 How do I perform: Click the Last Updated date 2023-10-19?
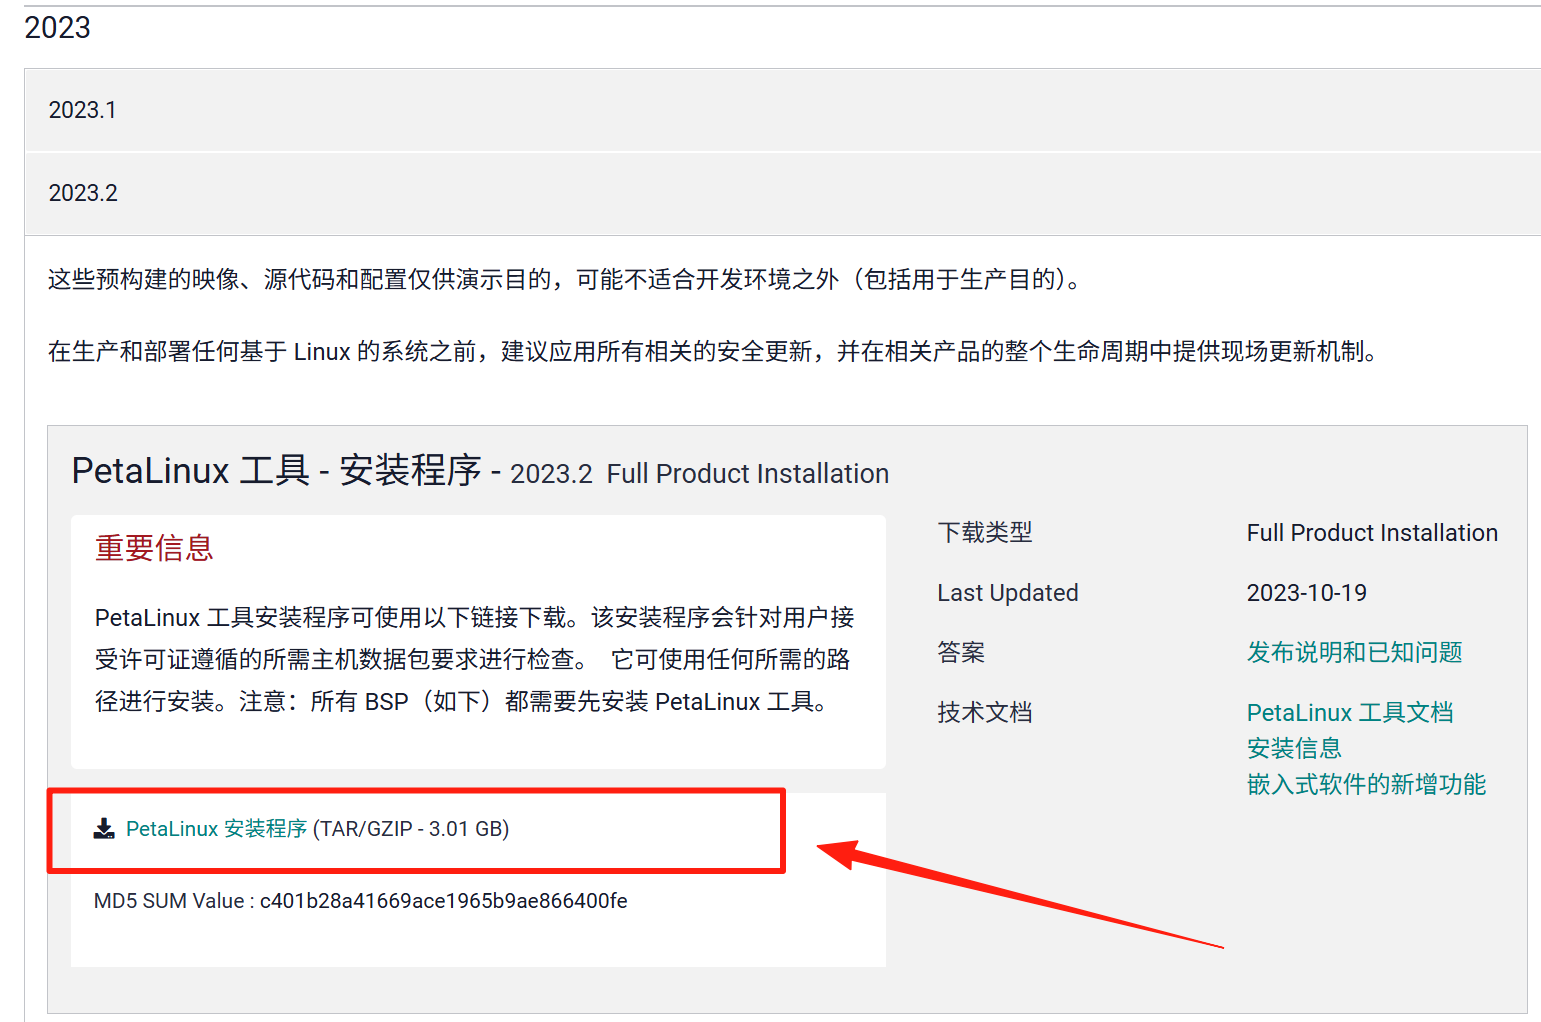(x=1307, y=592)
